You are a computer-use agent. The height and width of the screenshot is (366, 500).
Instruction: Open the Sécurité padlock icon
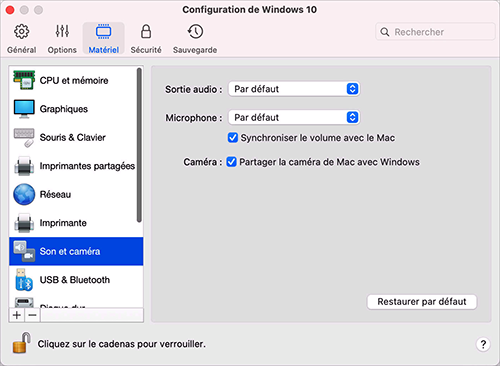[x=146, y=31]
